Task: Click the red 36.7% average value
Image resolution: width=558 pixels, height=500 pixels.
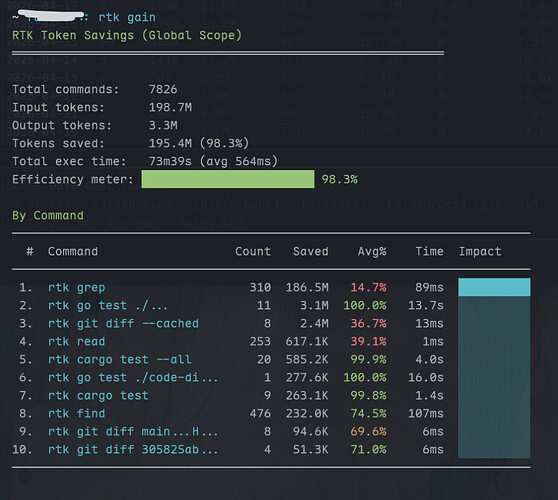Action: (368, 323)
